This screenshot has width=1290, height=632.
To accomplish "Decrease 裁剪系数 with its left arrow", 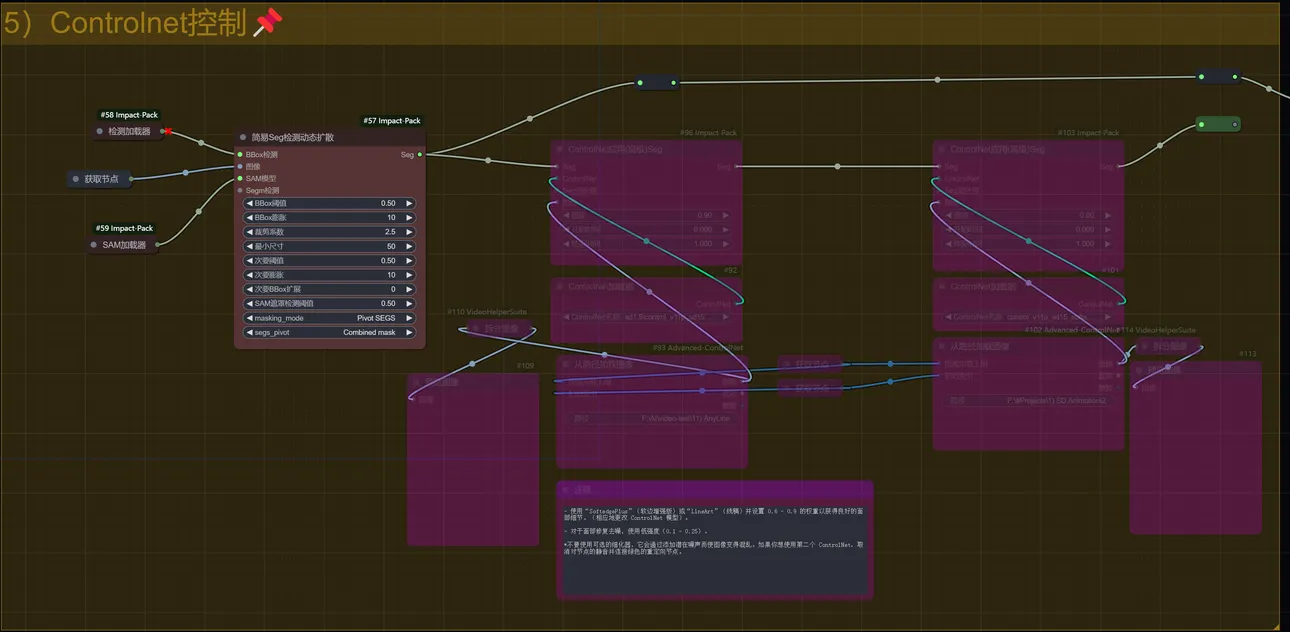I will click(250, 232).
